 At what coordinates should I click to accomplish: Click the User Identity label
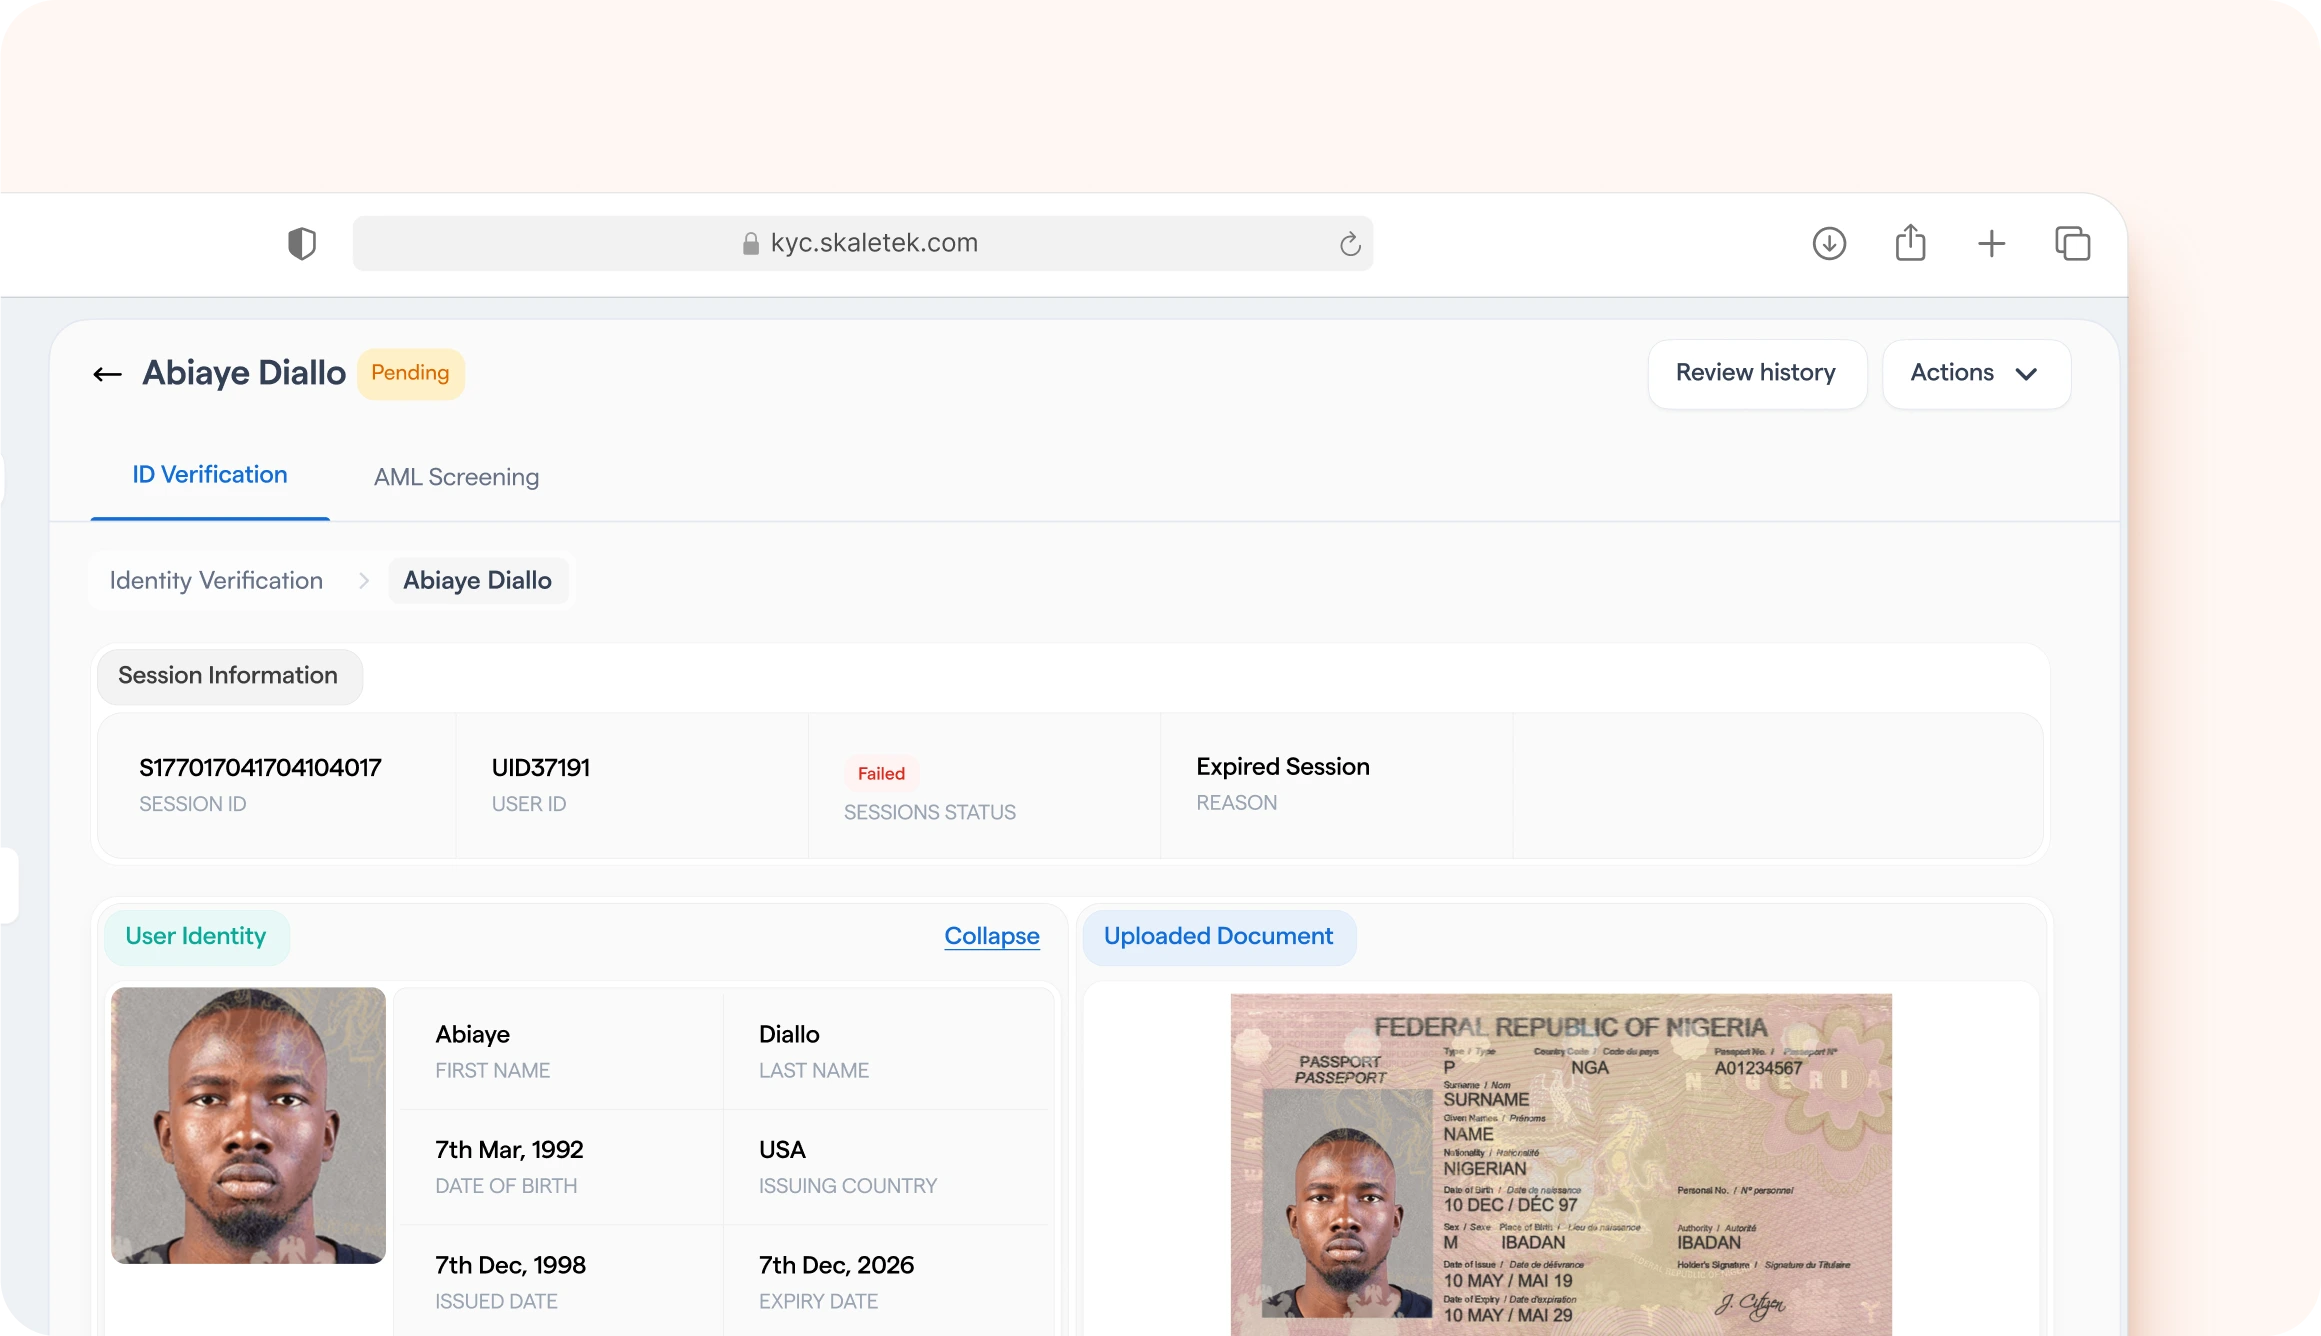point(196,937)
